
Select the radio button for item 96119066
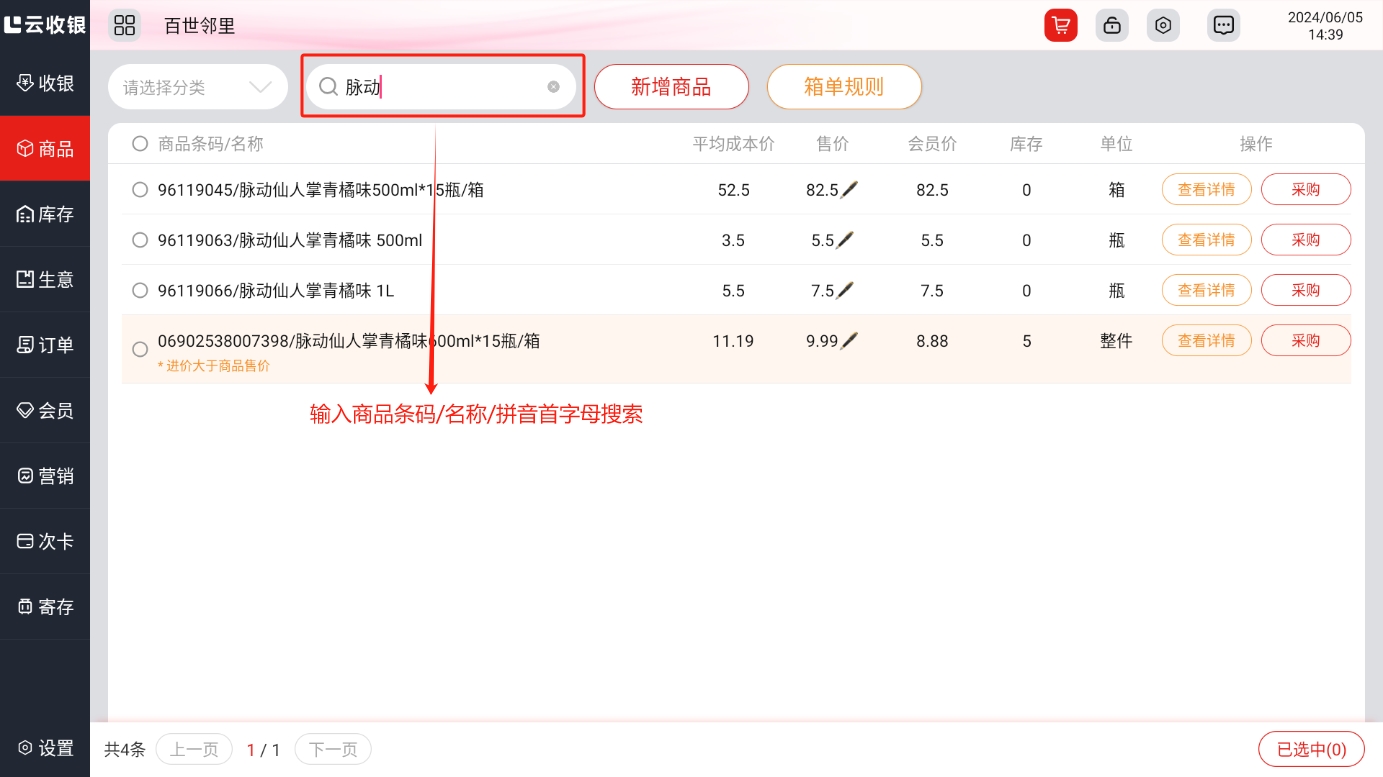coord(140,291)
